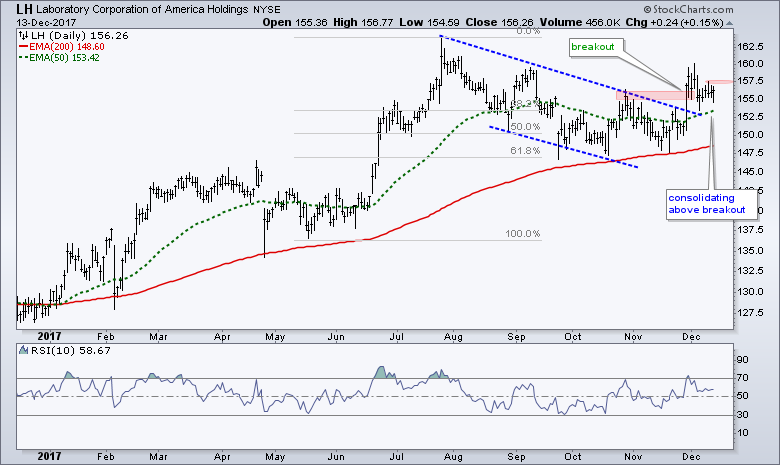This screenshot has height=465, width=780.
Task: Click the green EMA(50) 153.42 legend entry
Action: 59,57
